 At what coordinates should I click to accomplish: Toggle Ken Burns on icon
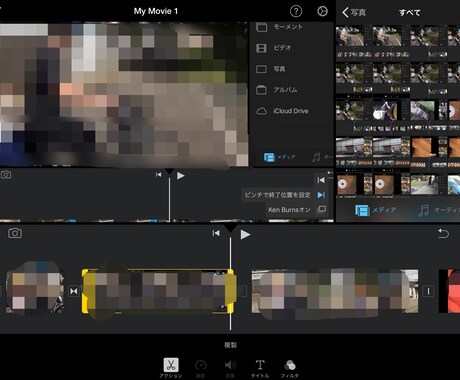(x=322, y=209)
